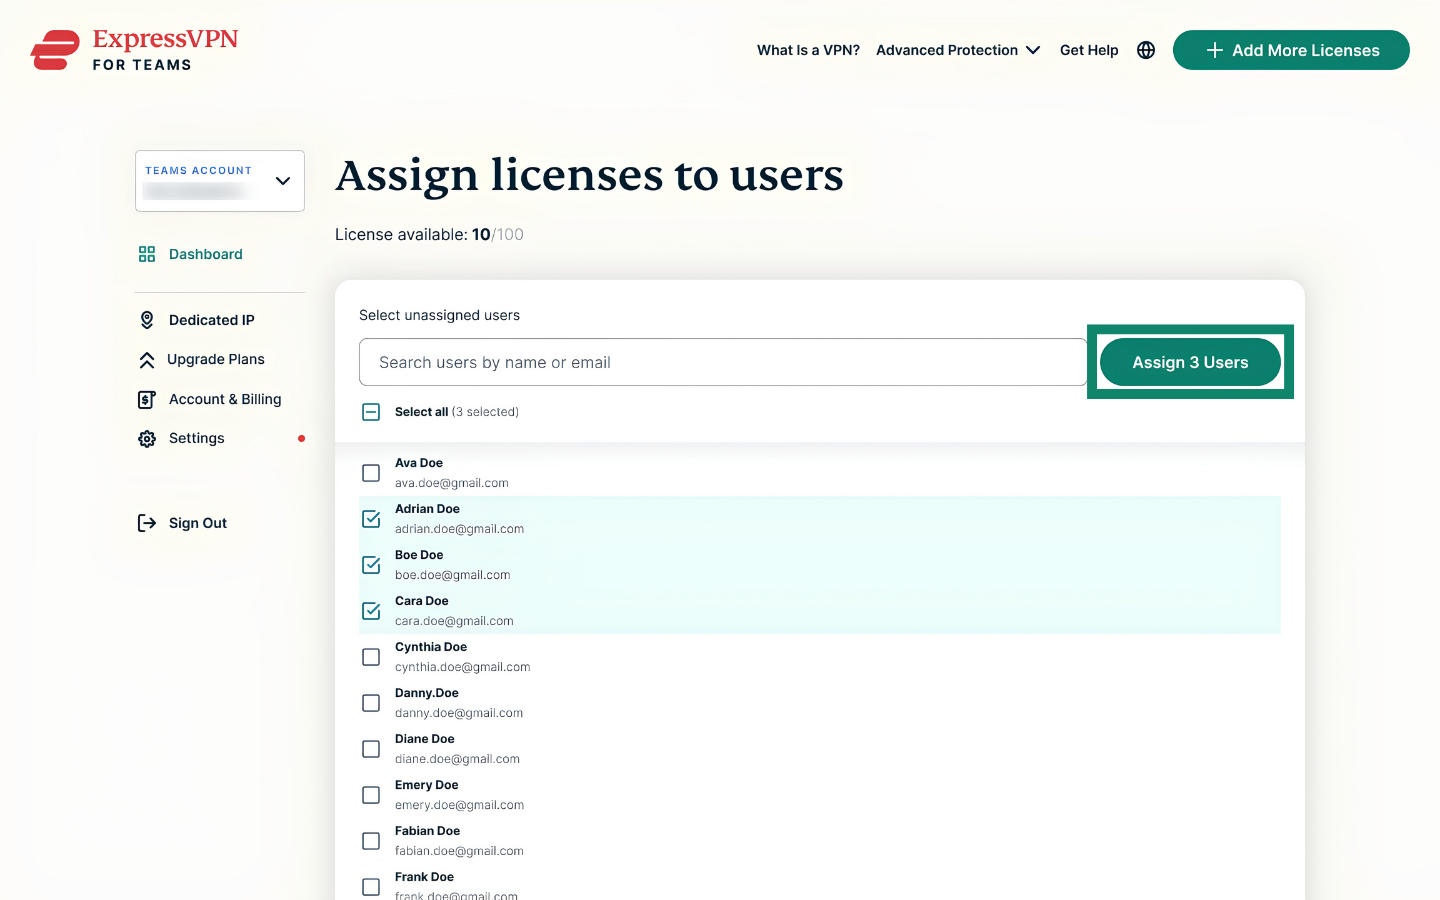Click the emery.doe@gmail.com email

click(459, 805)
